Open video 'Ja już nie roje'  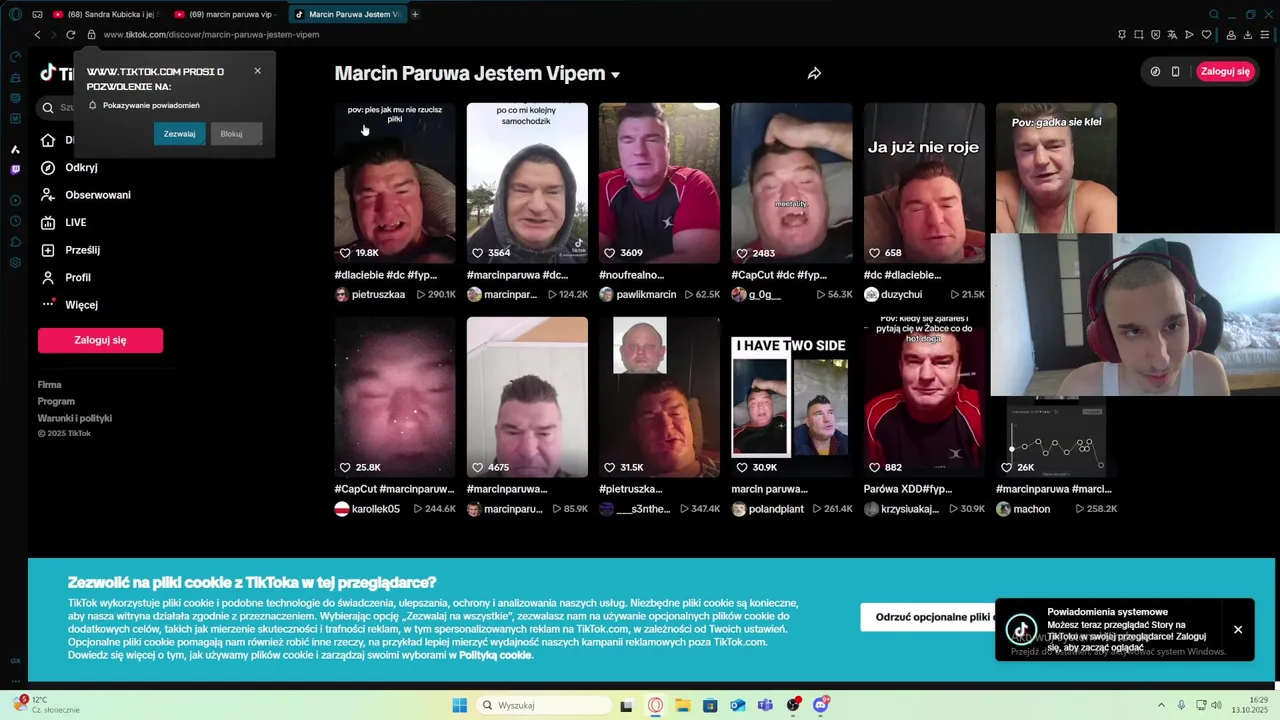[924, 183]
